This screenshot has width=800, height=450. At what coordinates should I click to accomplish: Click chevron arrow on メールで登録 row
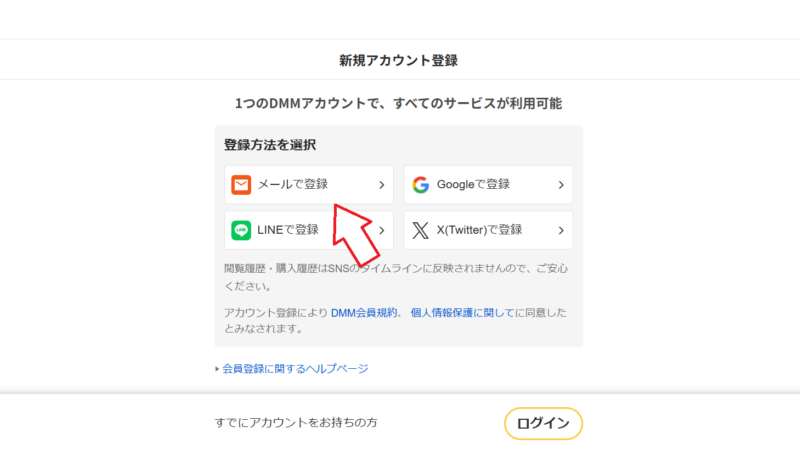click(382, 185)
